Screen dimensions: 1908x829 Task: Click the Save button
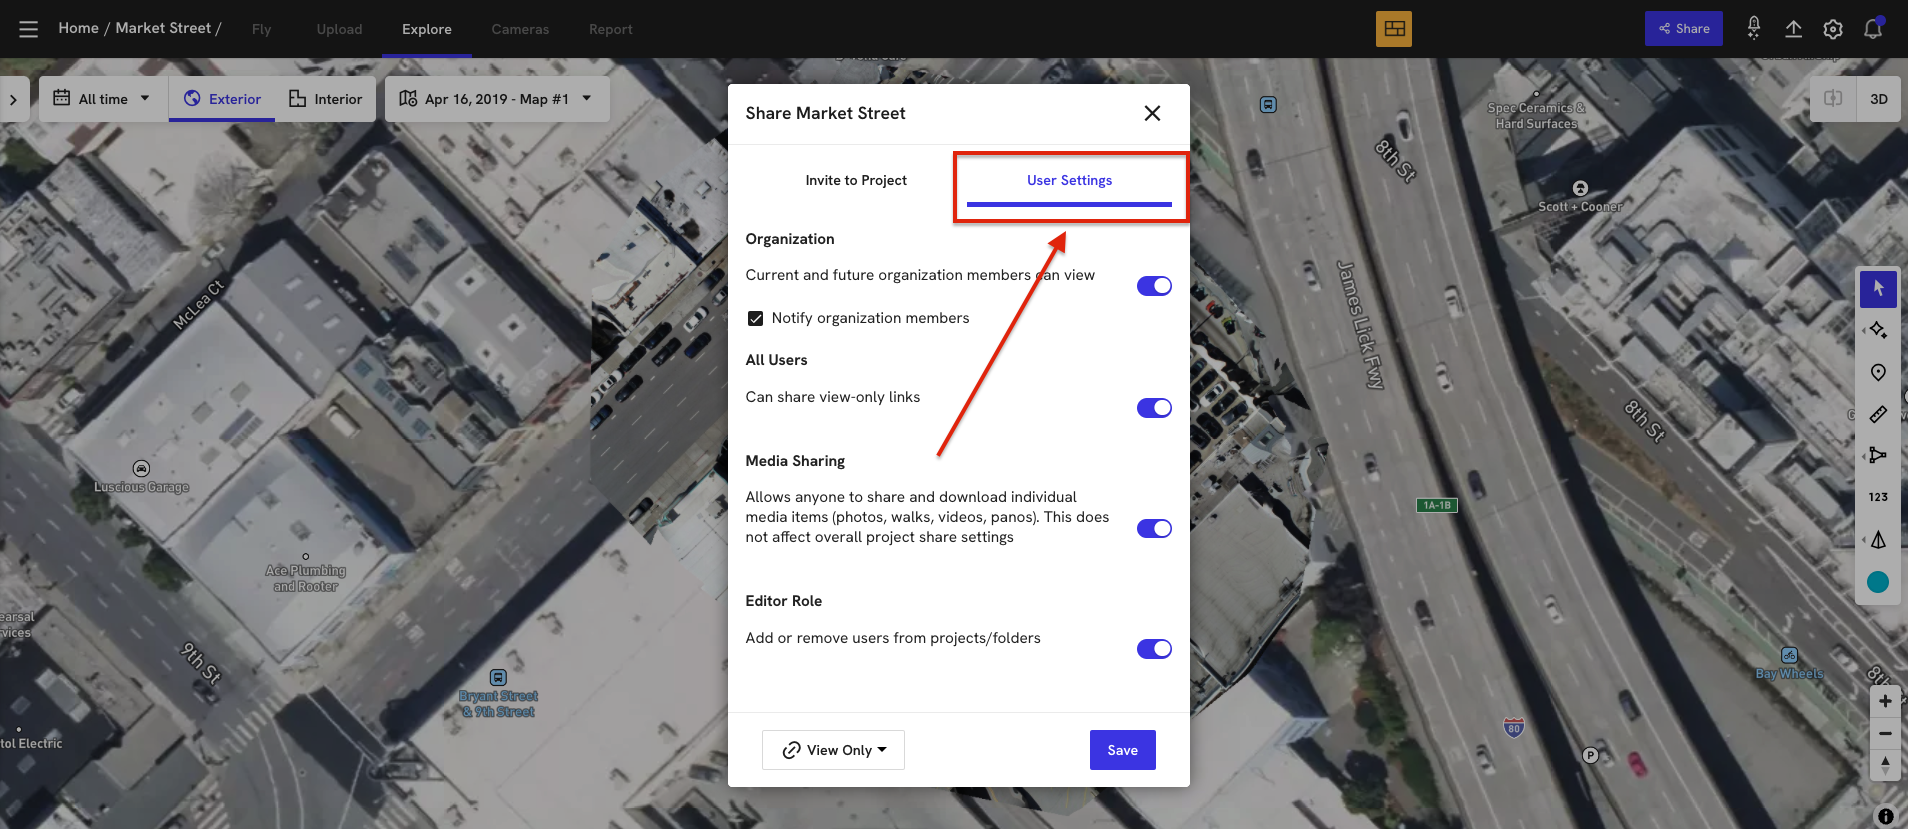1122,750
